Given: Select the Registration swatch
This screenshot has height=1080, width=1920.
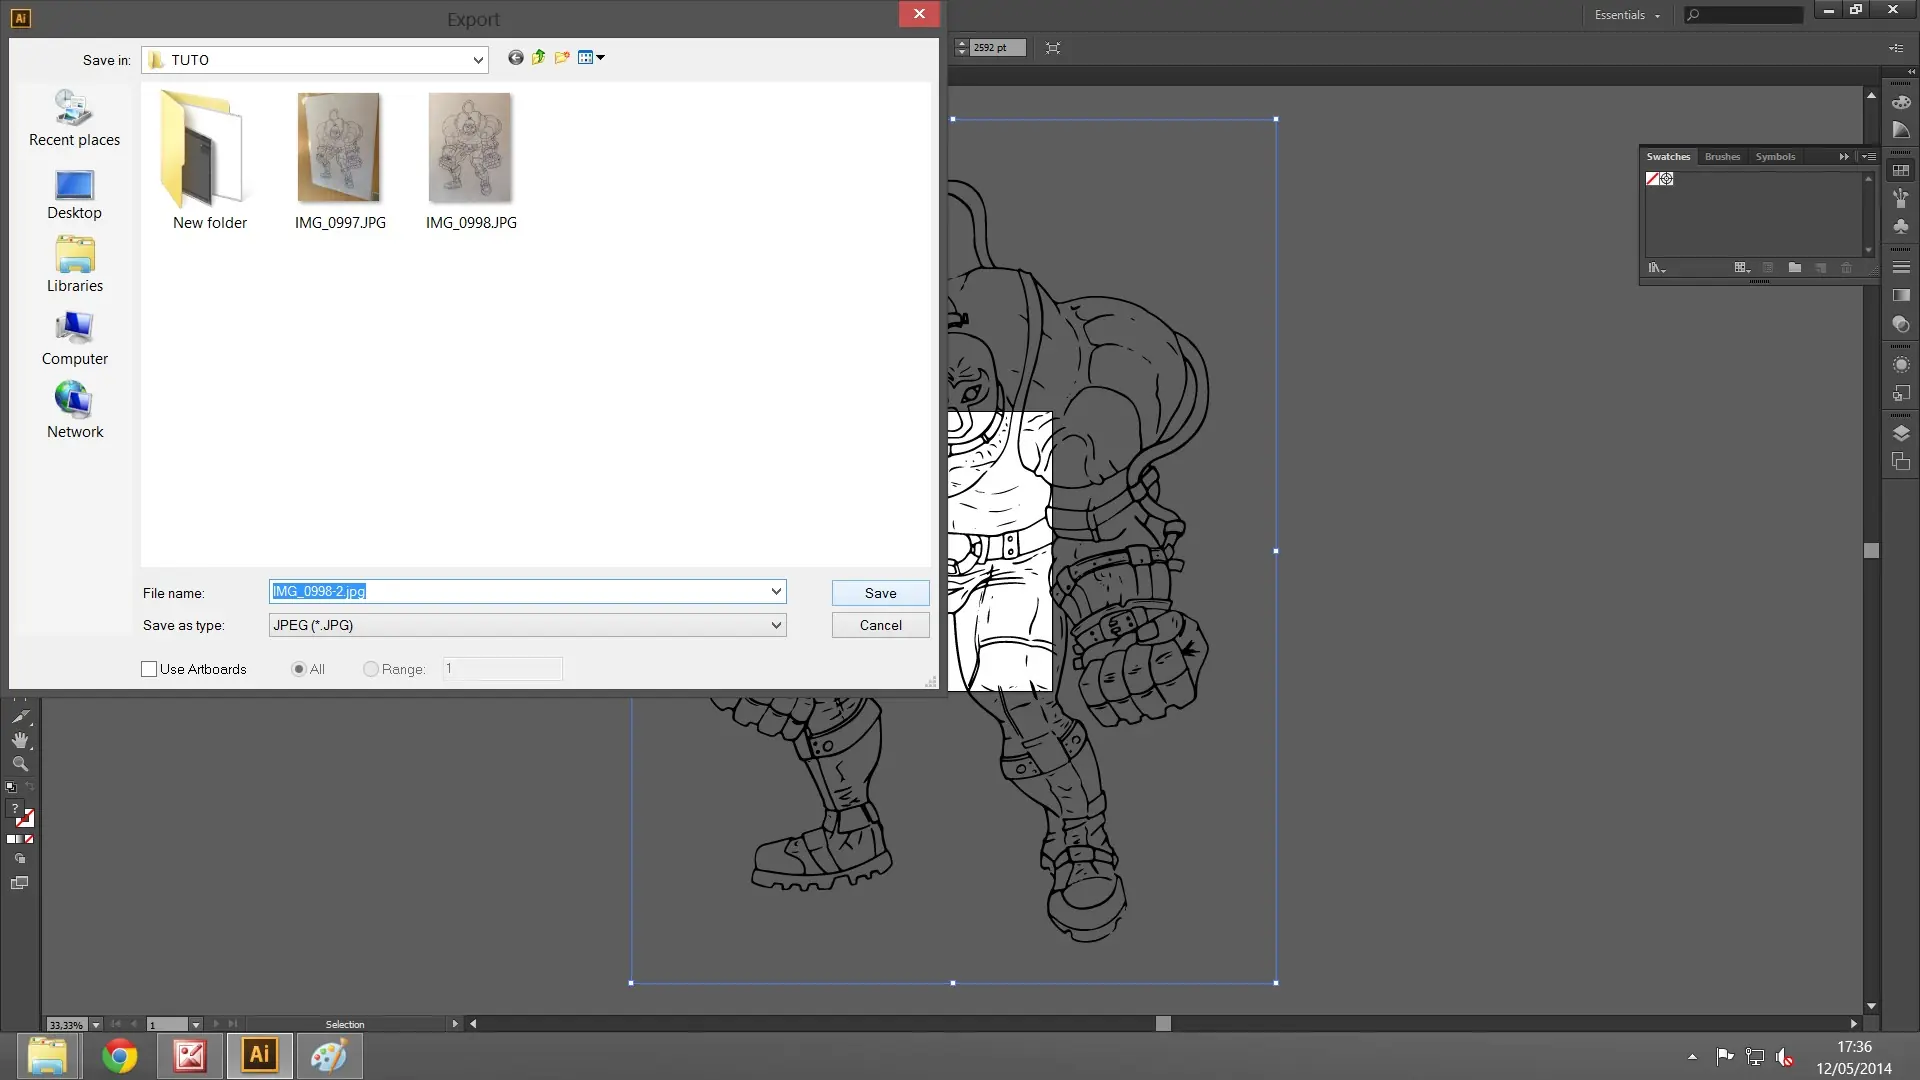Looking at the screenshot, I should 1667,179.
